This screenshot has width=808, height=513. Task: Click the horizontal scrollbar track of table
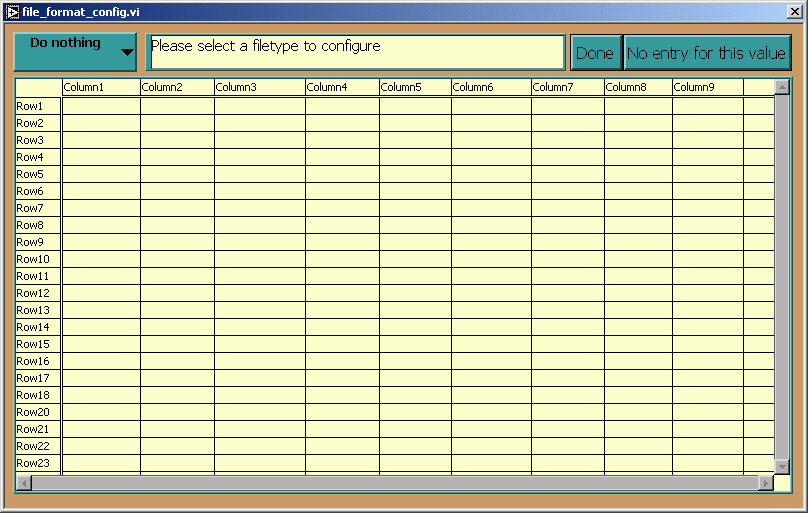[x=395, y=483]
